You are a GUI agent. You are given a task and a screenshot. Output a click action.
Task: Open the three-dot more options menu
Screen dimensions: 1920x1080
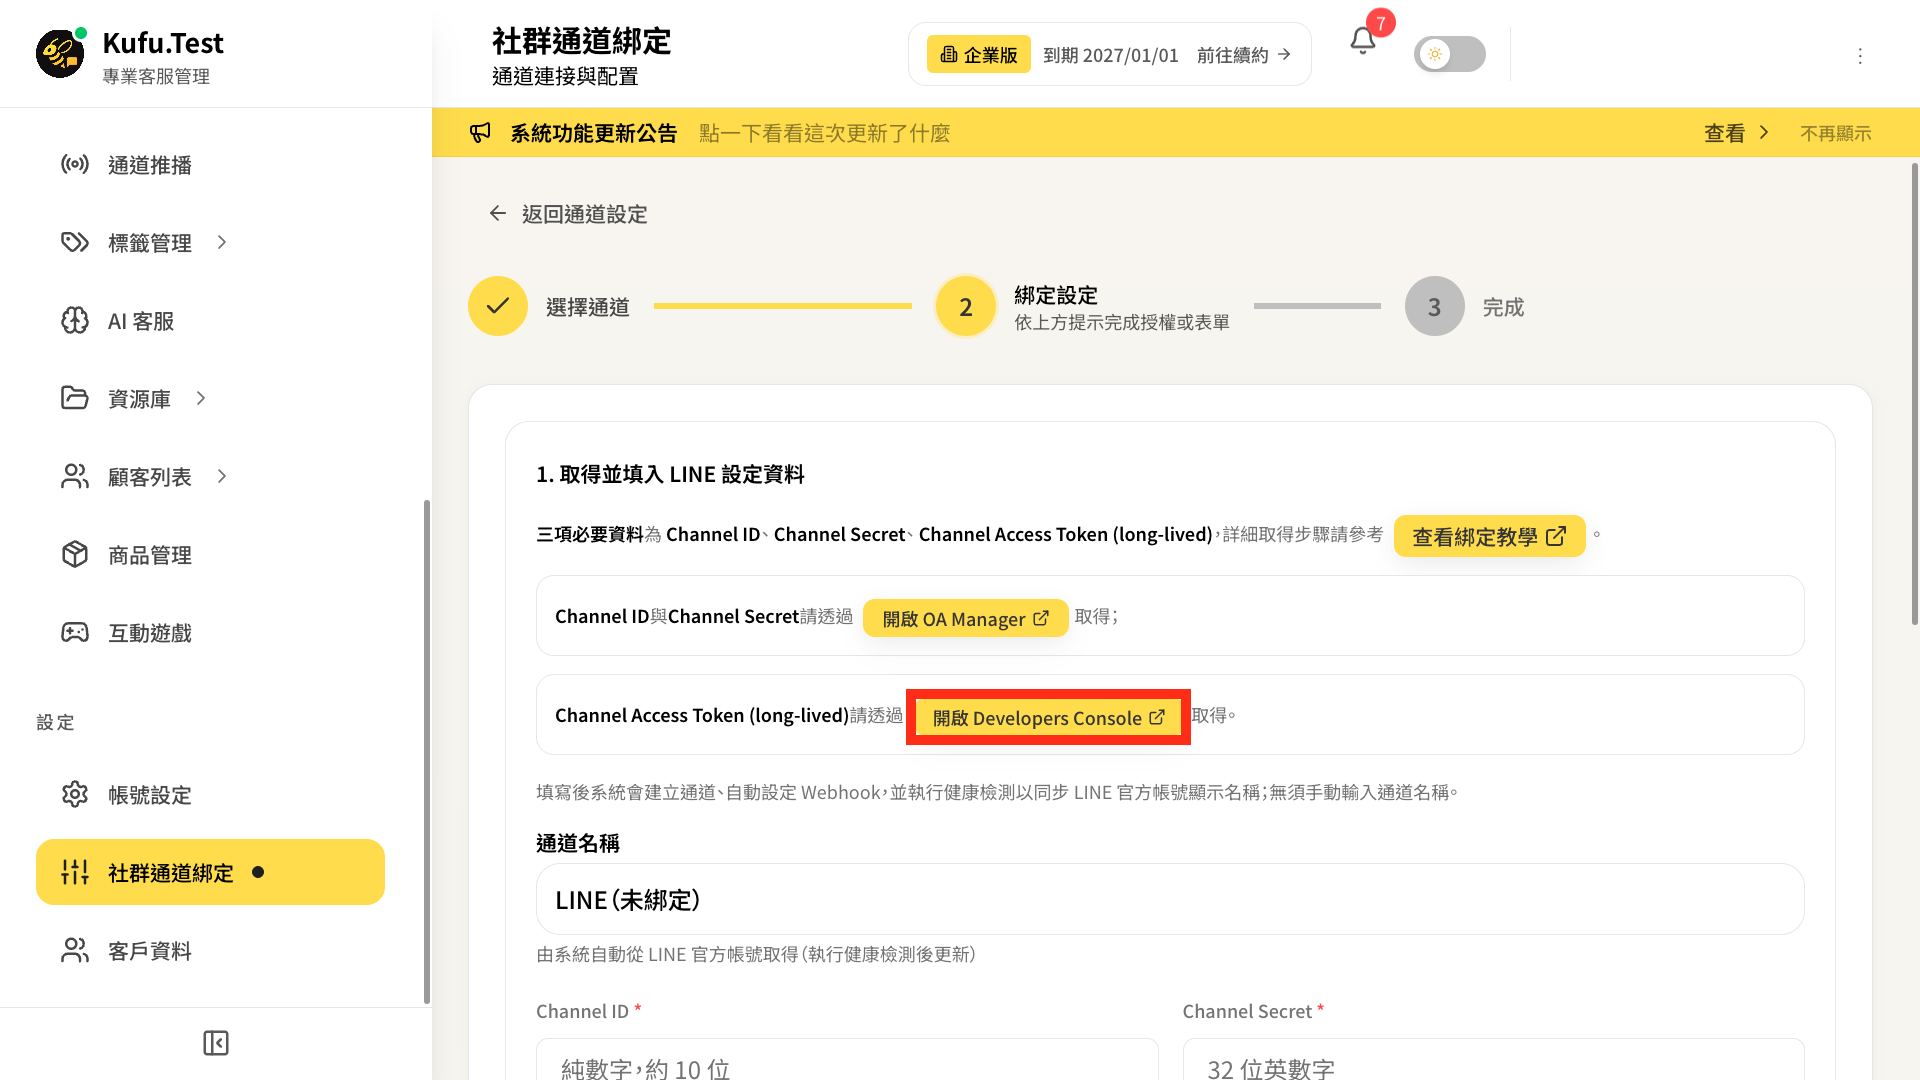[1860, 56]
